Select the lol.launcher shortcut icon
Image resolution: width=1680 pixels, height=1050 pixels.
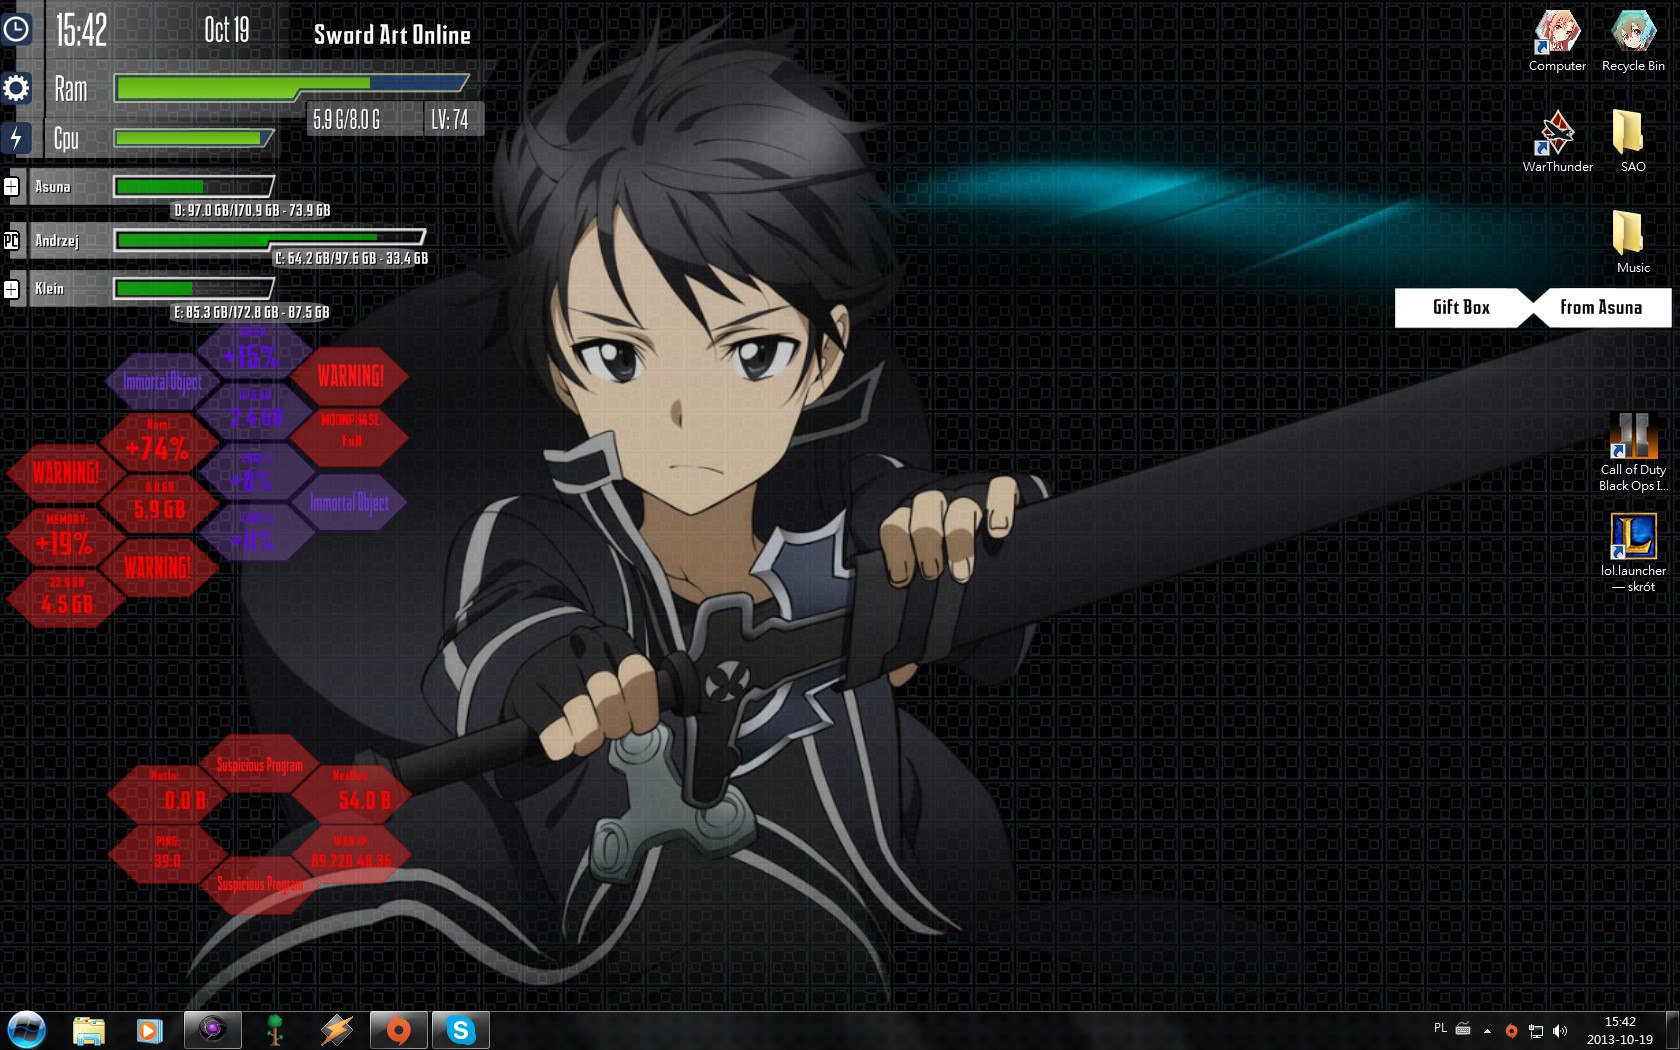pyautogui.click(x=1633, y=553)
